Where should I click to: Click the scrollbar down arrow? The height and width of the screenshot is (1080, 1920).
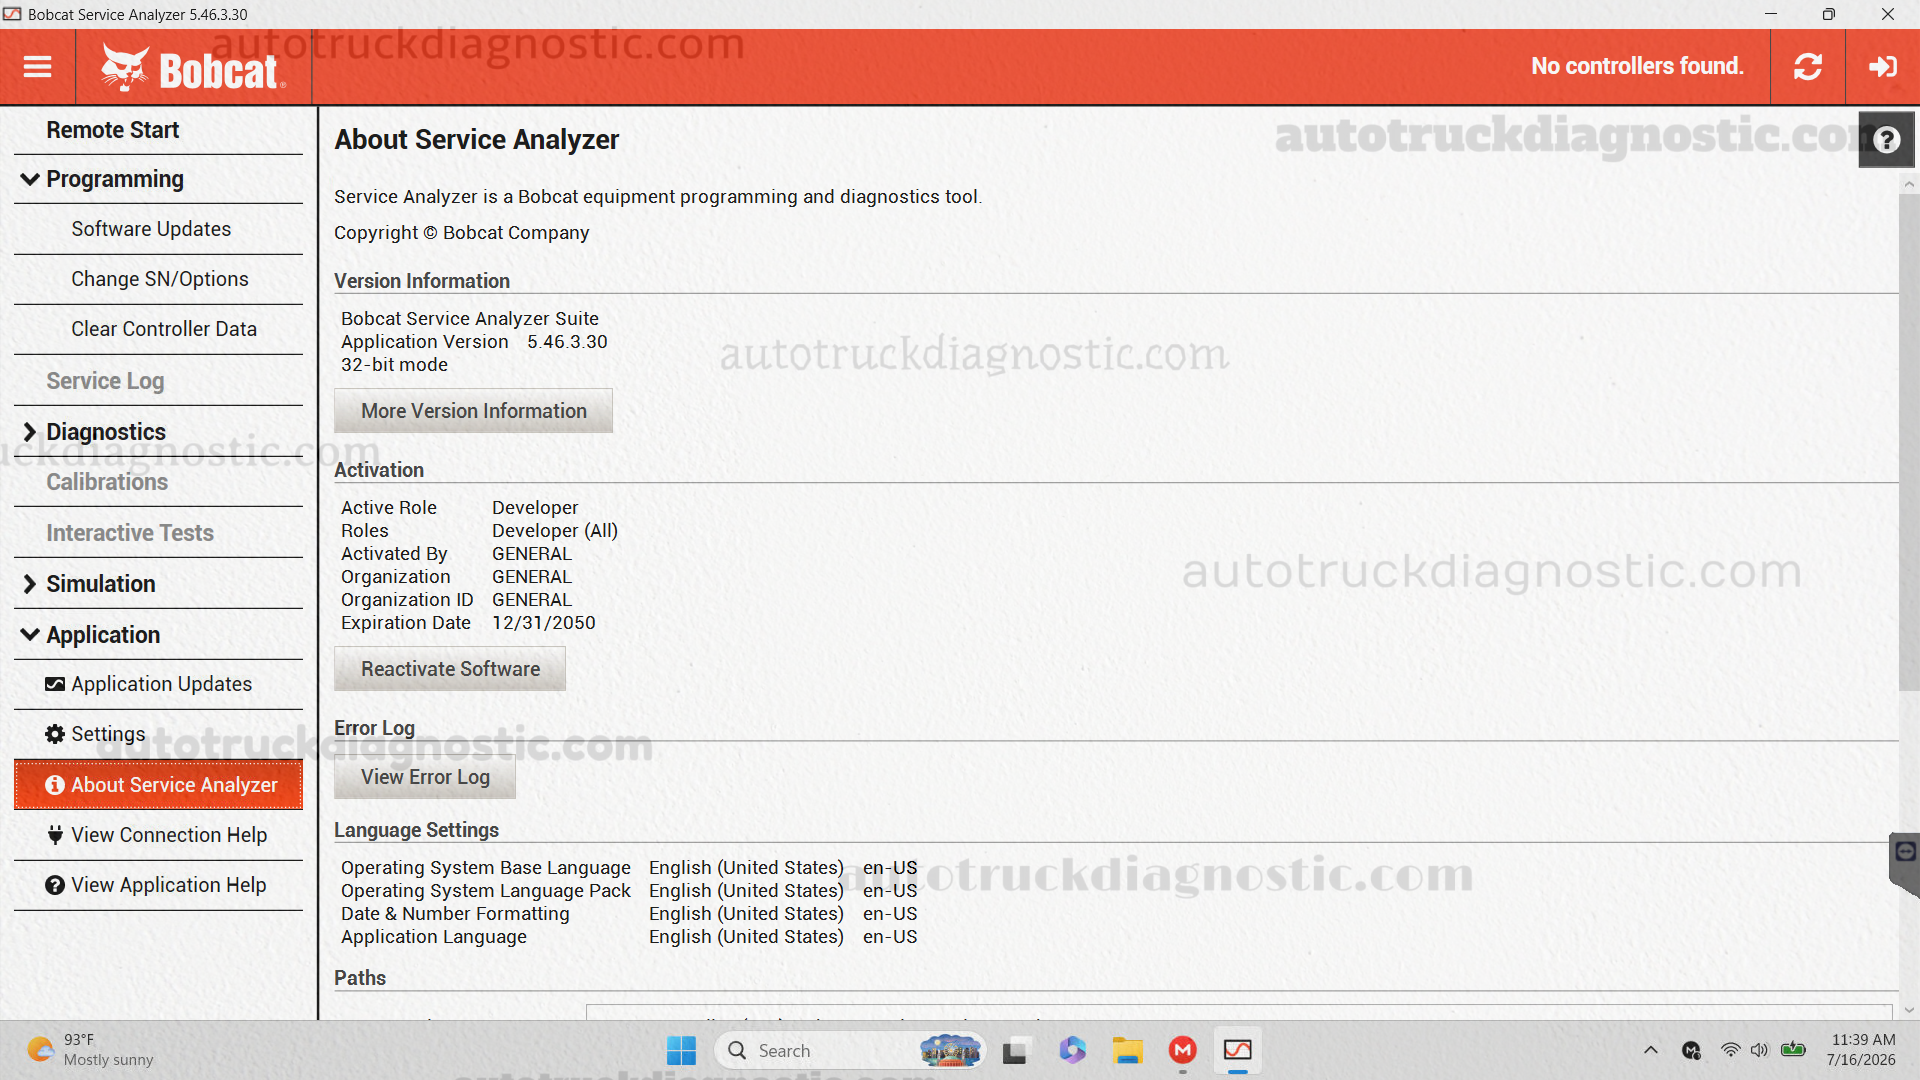coord(1909,1010)
